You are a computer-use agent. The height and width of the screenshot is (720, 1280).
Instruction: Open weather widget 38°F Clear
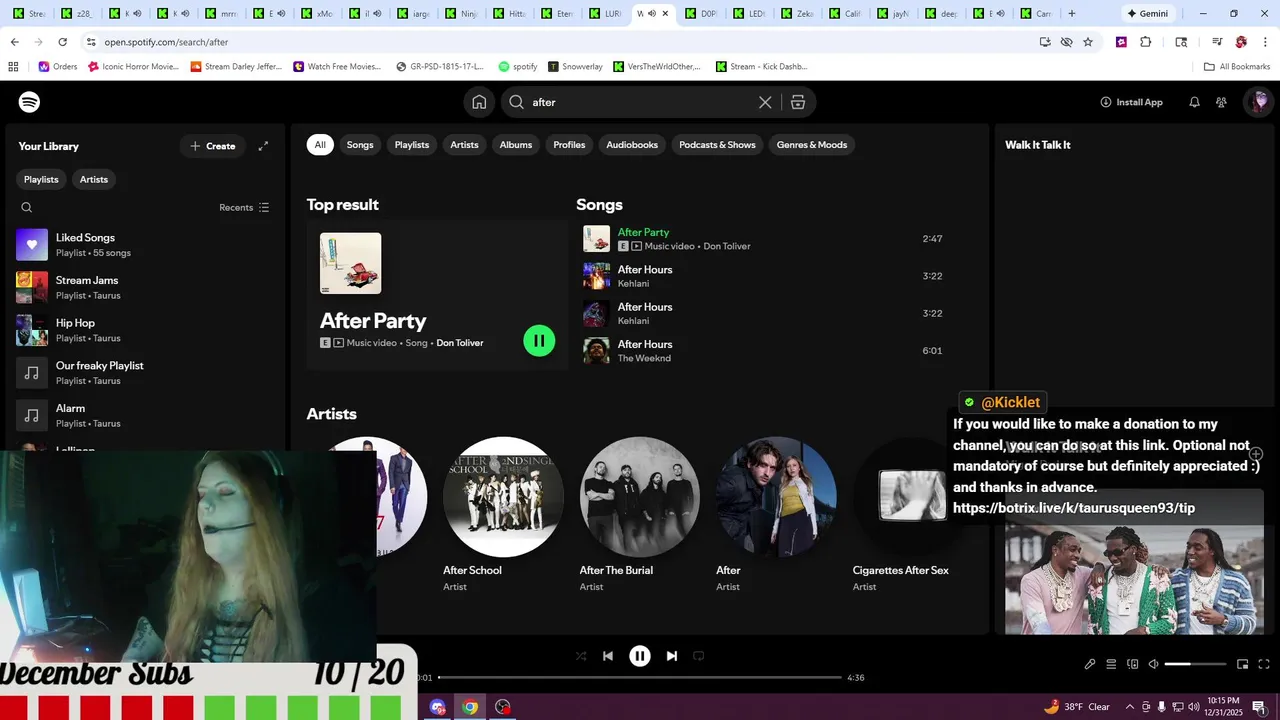coord(1076,707)
